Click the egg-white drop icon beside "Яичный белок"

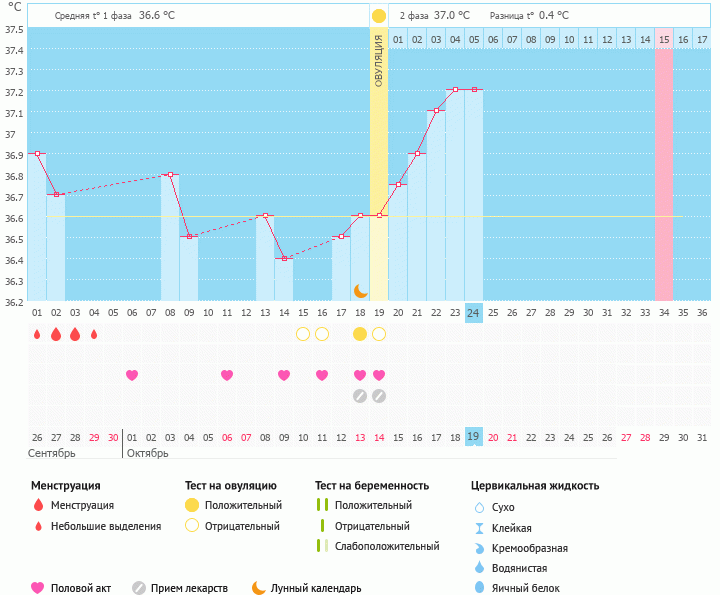click(x=480, y=588)
